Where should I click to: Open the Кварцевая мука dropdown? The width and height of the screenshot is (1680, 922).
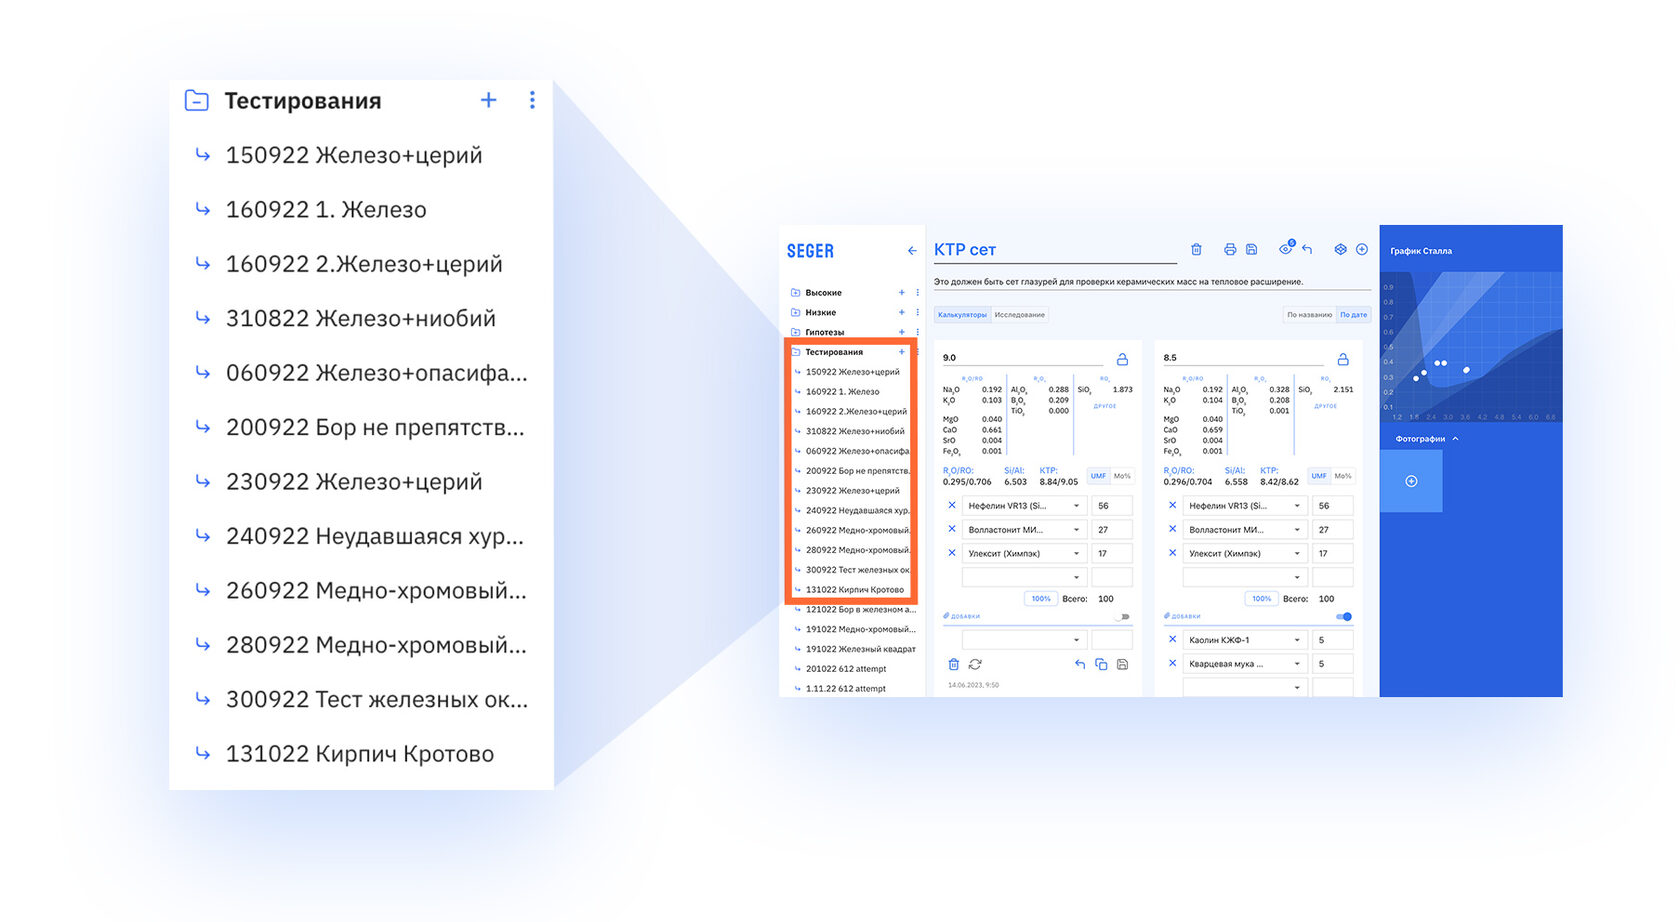tap(1245, 664)
